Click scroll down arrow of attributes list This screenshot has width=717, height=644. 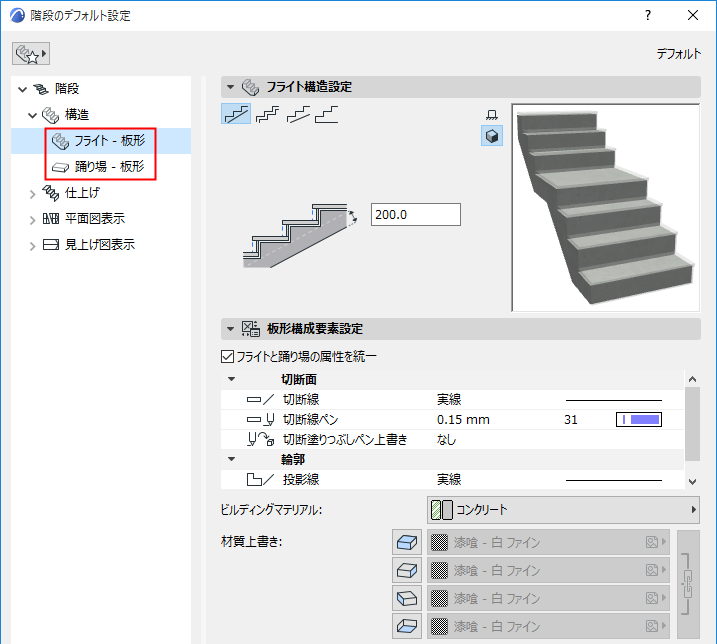(x=692, y=481)
